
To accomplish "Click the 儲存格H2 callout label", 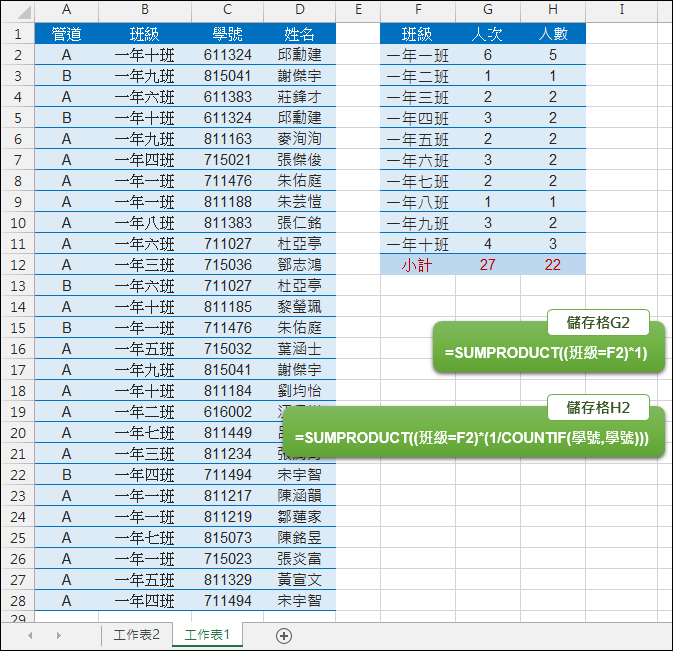I will pos(598,407).
